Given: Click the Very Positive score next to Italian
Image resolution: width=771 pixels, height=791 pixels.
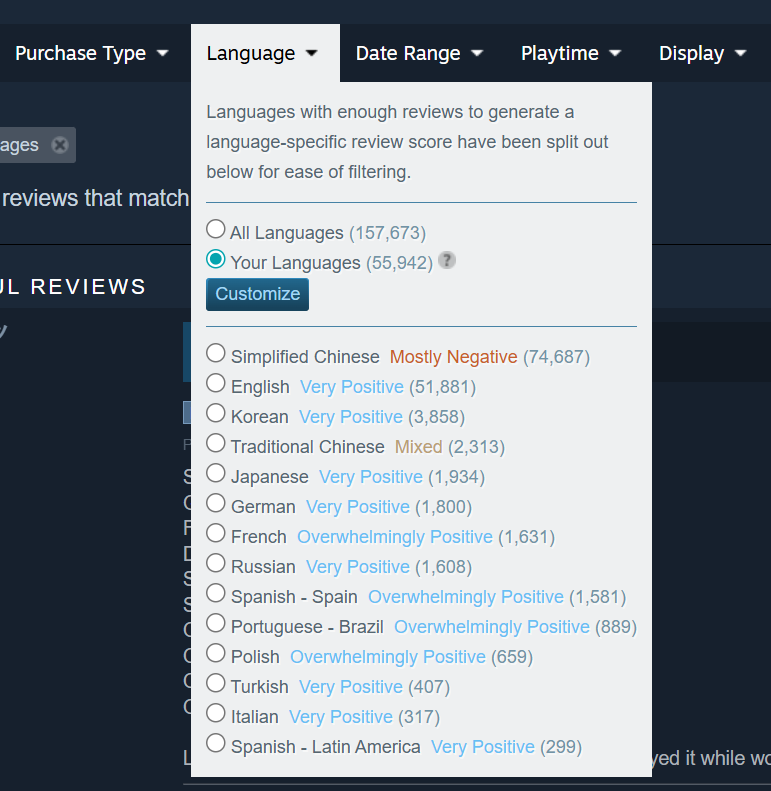Looking at the screenshot, I should (341, 717).
